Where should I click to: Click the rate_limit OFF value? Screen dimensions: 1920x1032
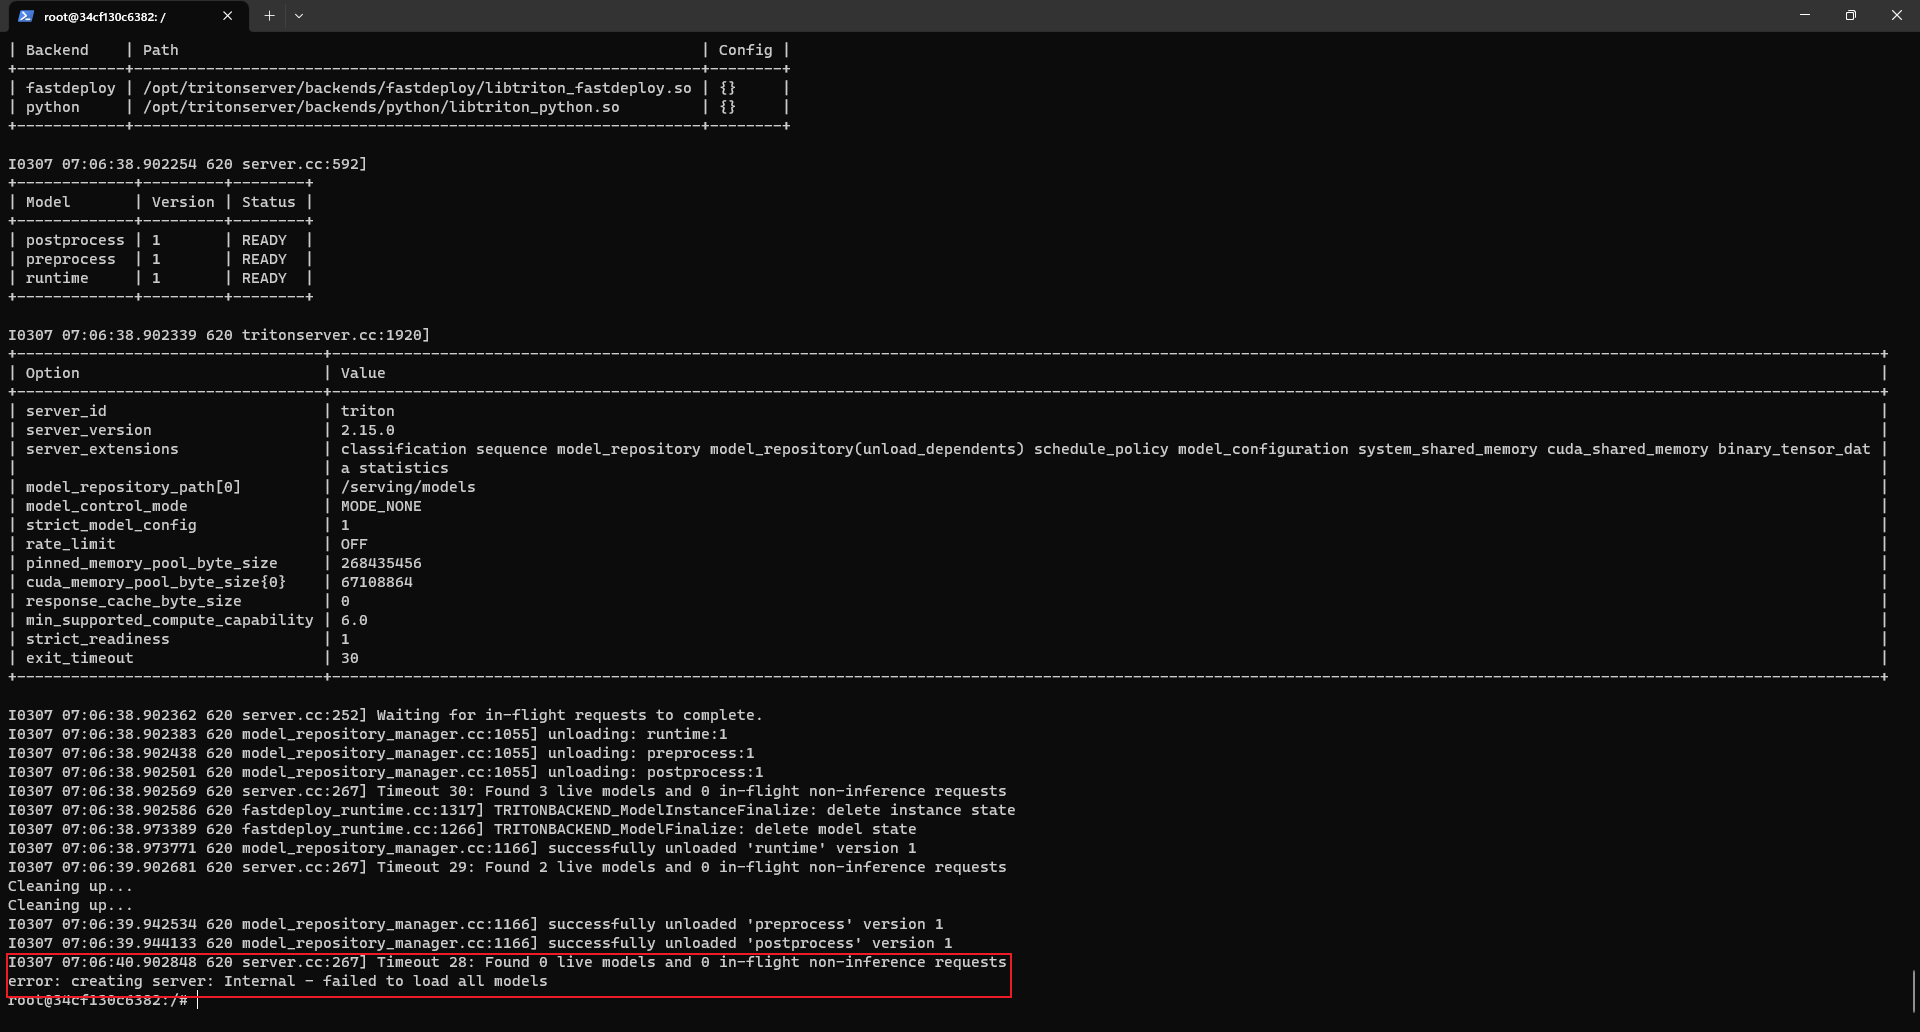pos(354,544)
